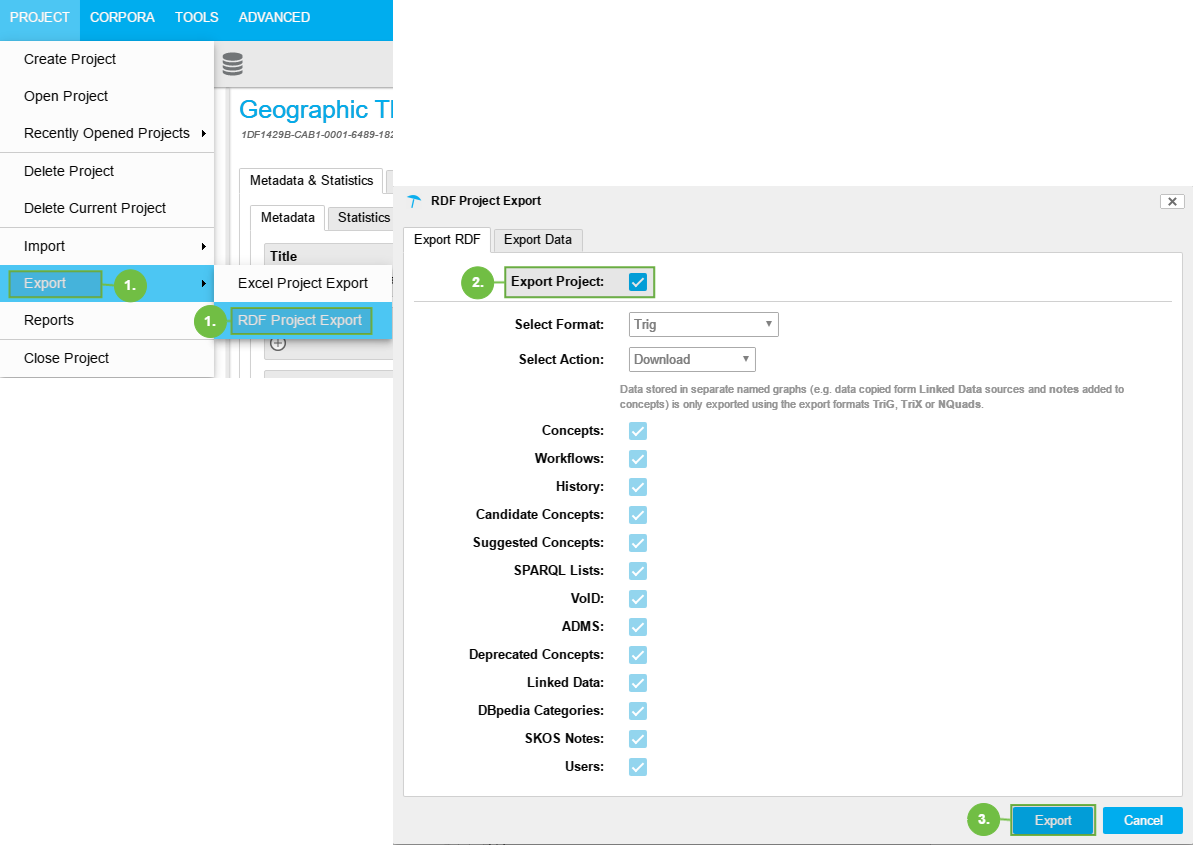Open the Select Format dropdown
This screenshot has height=848, width=1194.
[x=703, y=324]
